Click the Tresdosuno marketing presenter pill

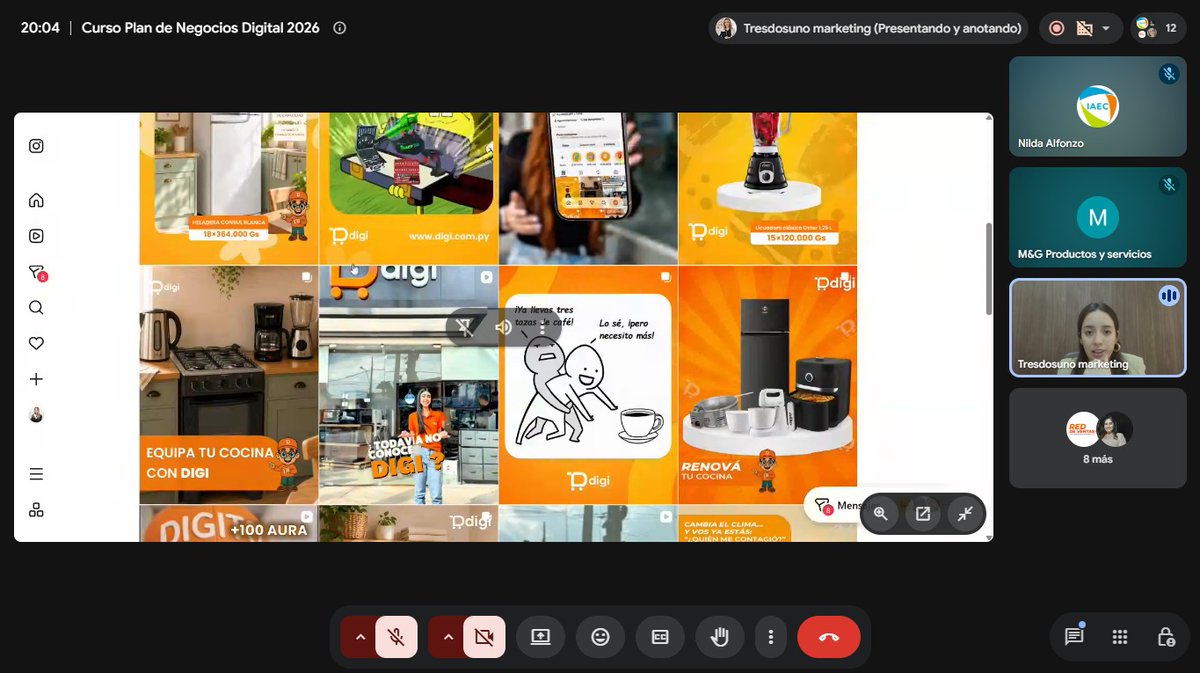pyautogui.click(x=869, y=28)
